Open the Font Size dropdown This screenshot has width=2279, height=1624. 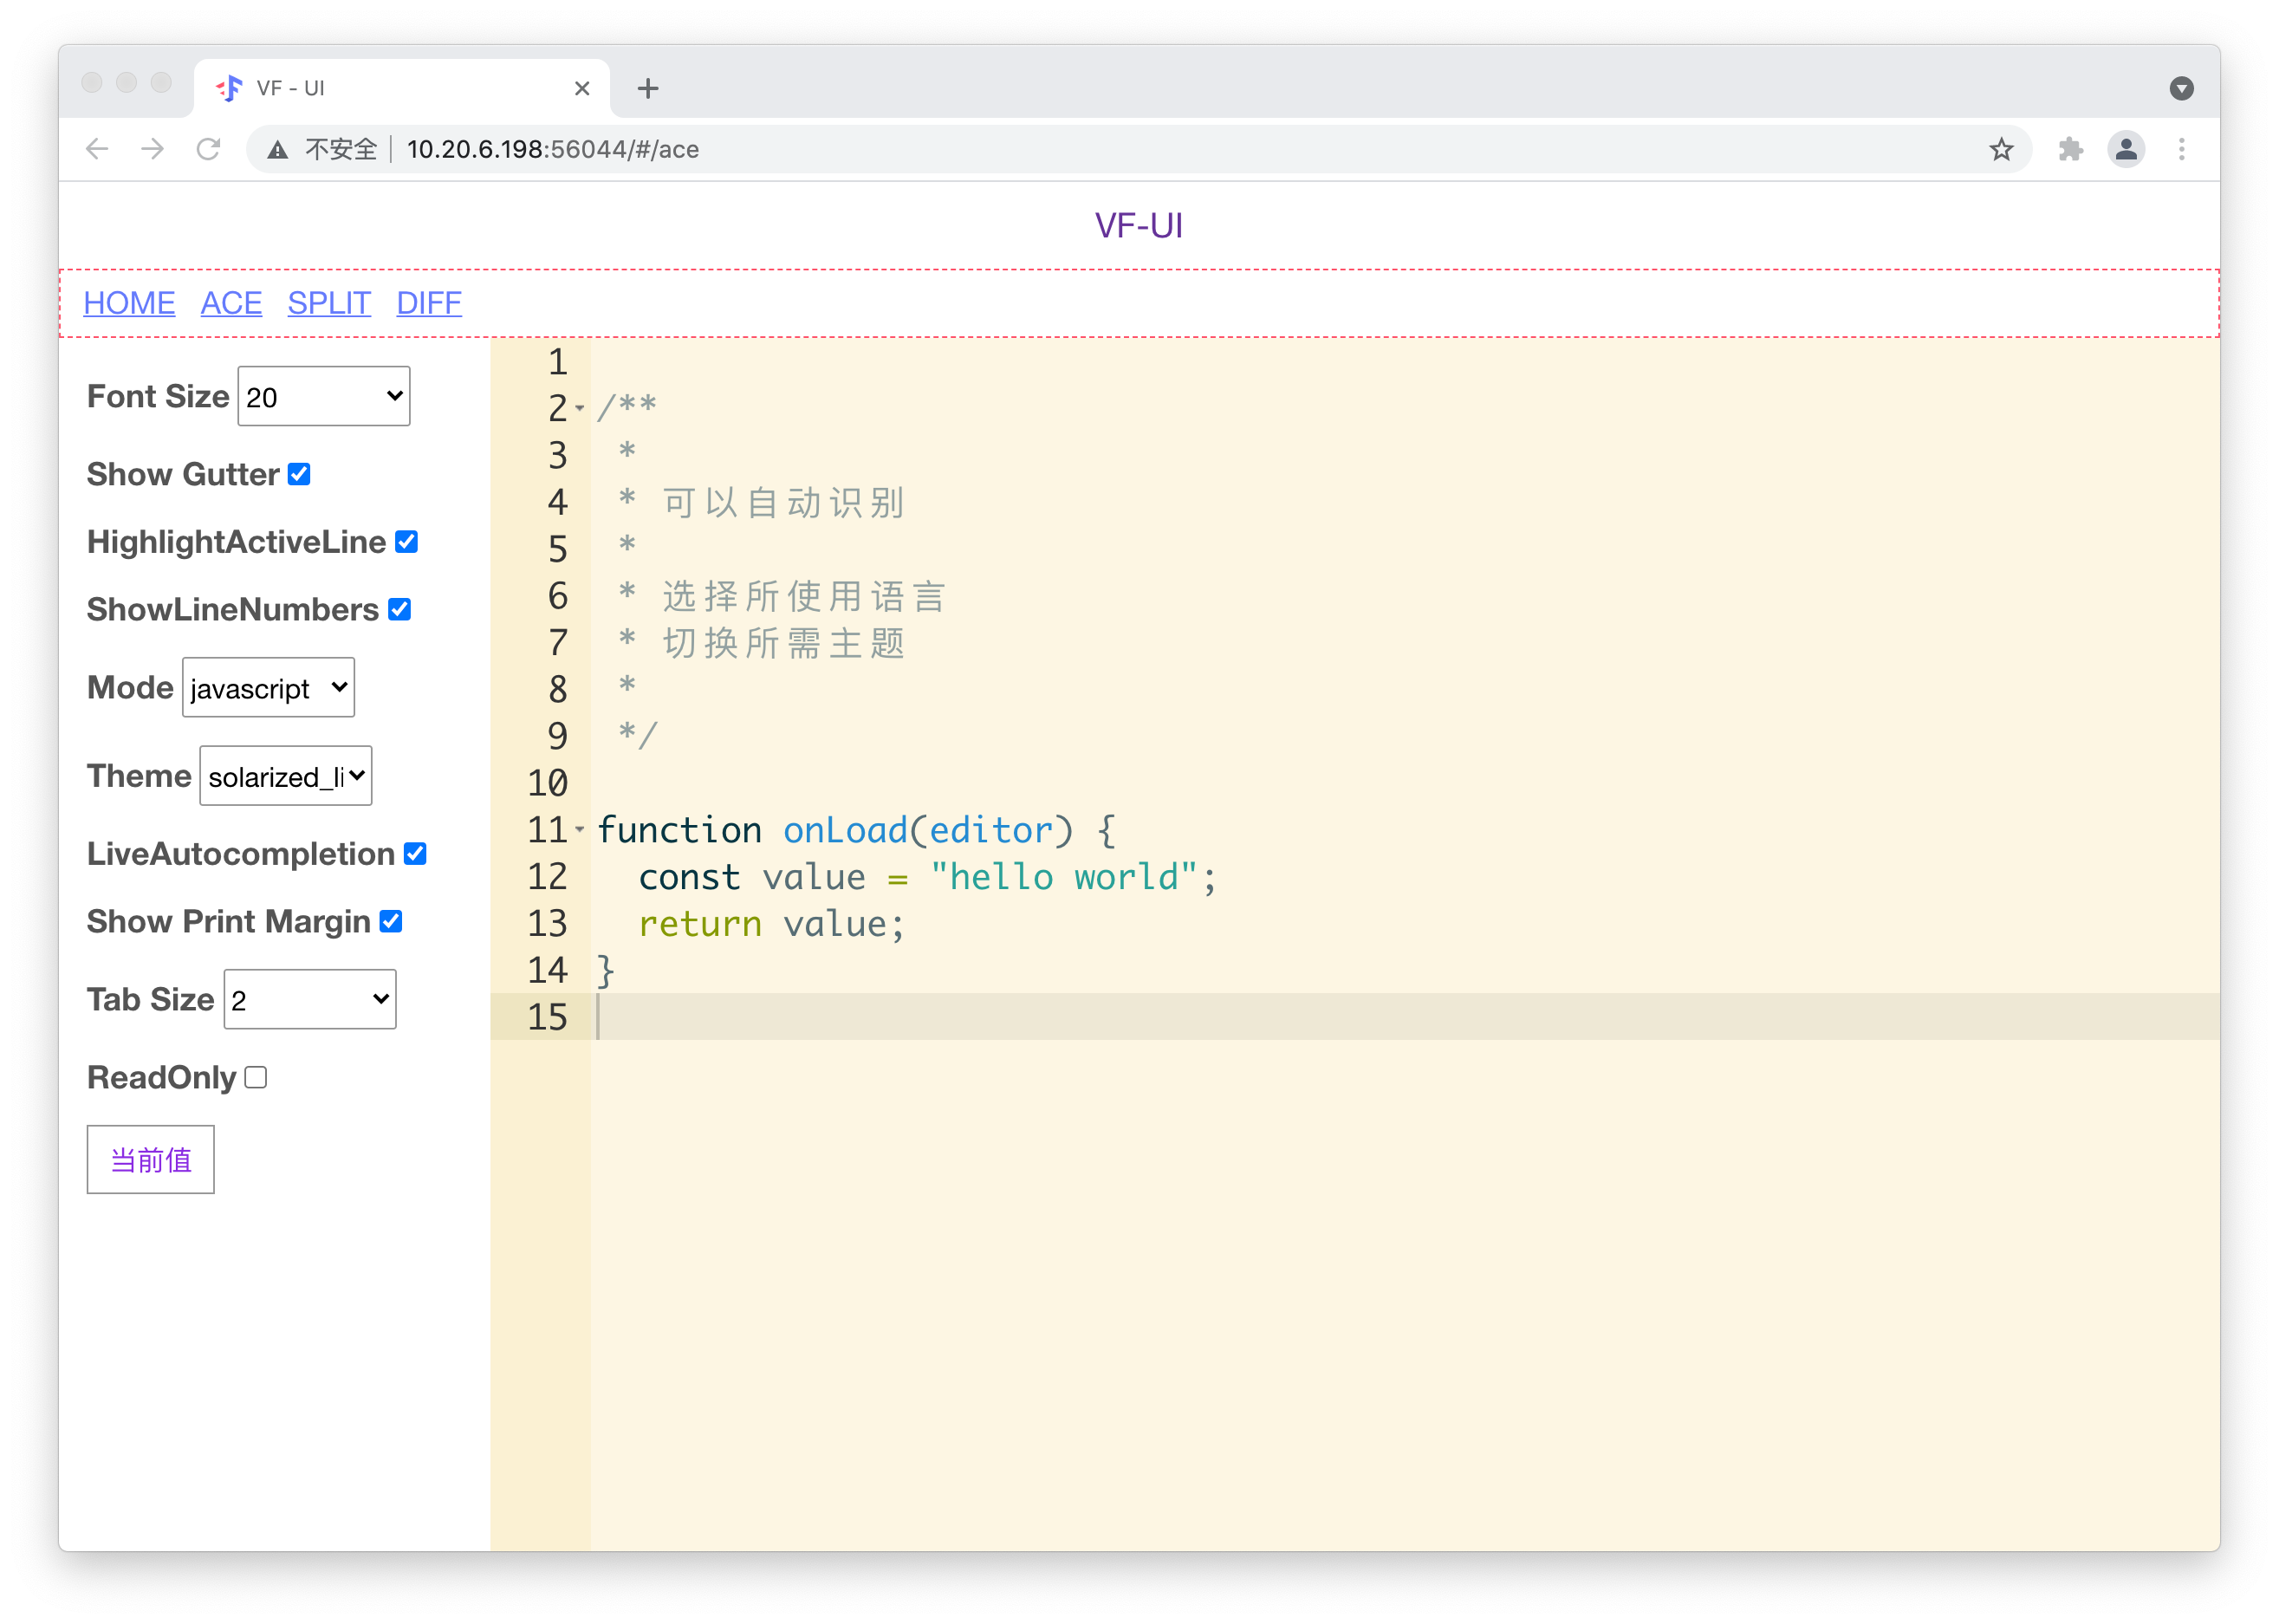(x=323, y=396)
